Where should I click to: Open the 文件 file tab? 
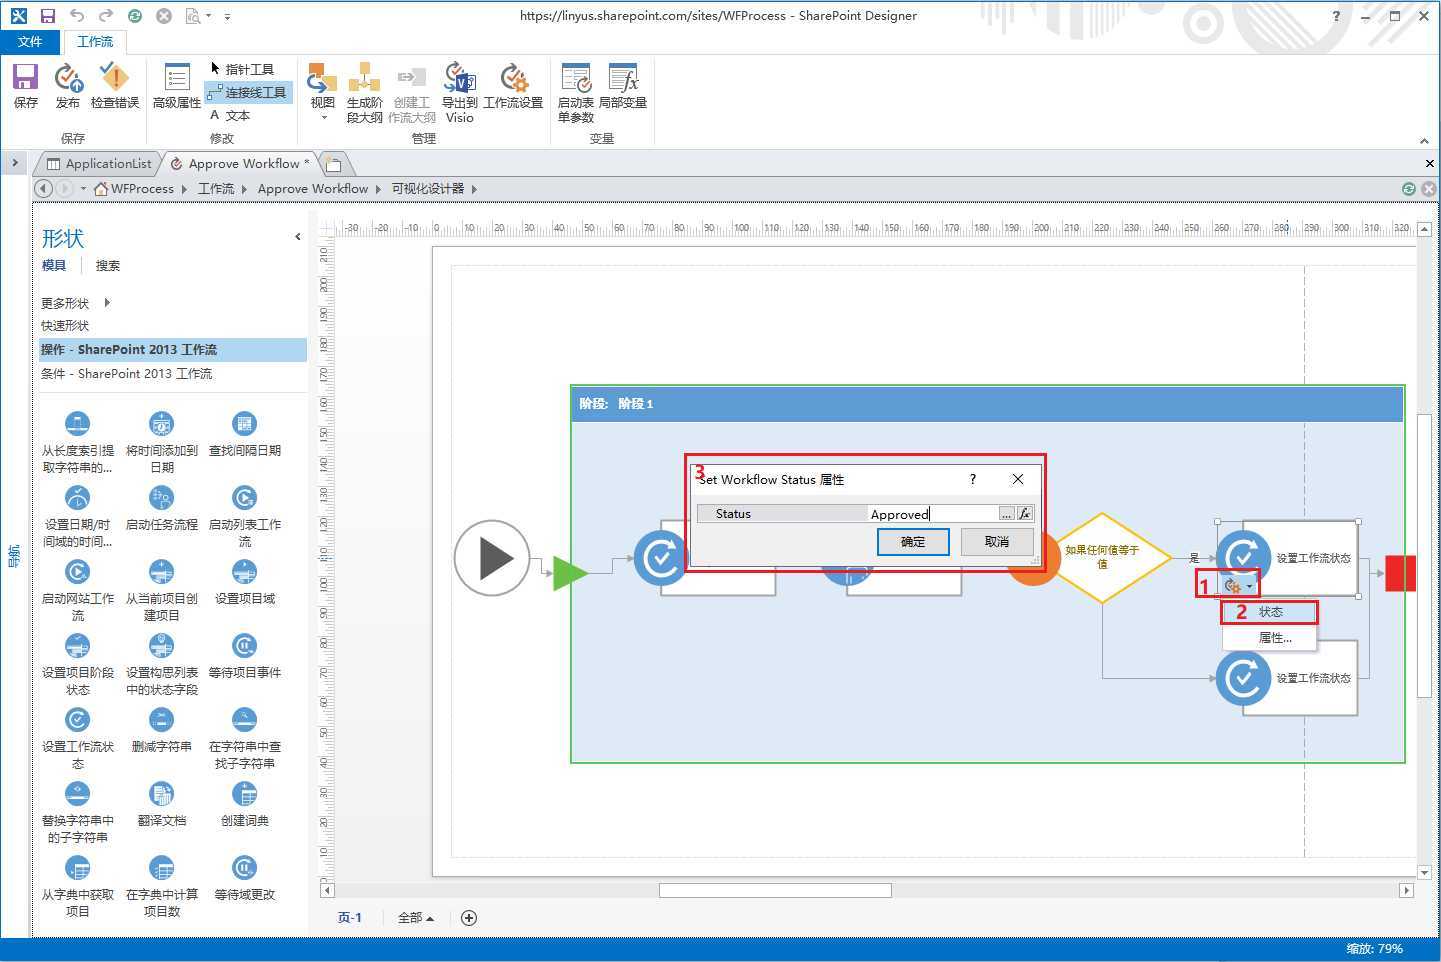(29, 41)
